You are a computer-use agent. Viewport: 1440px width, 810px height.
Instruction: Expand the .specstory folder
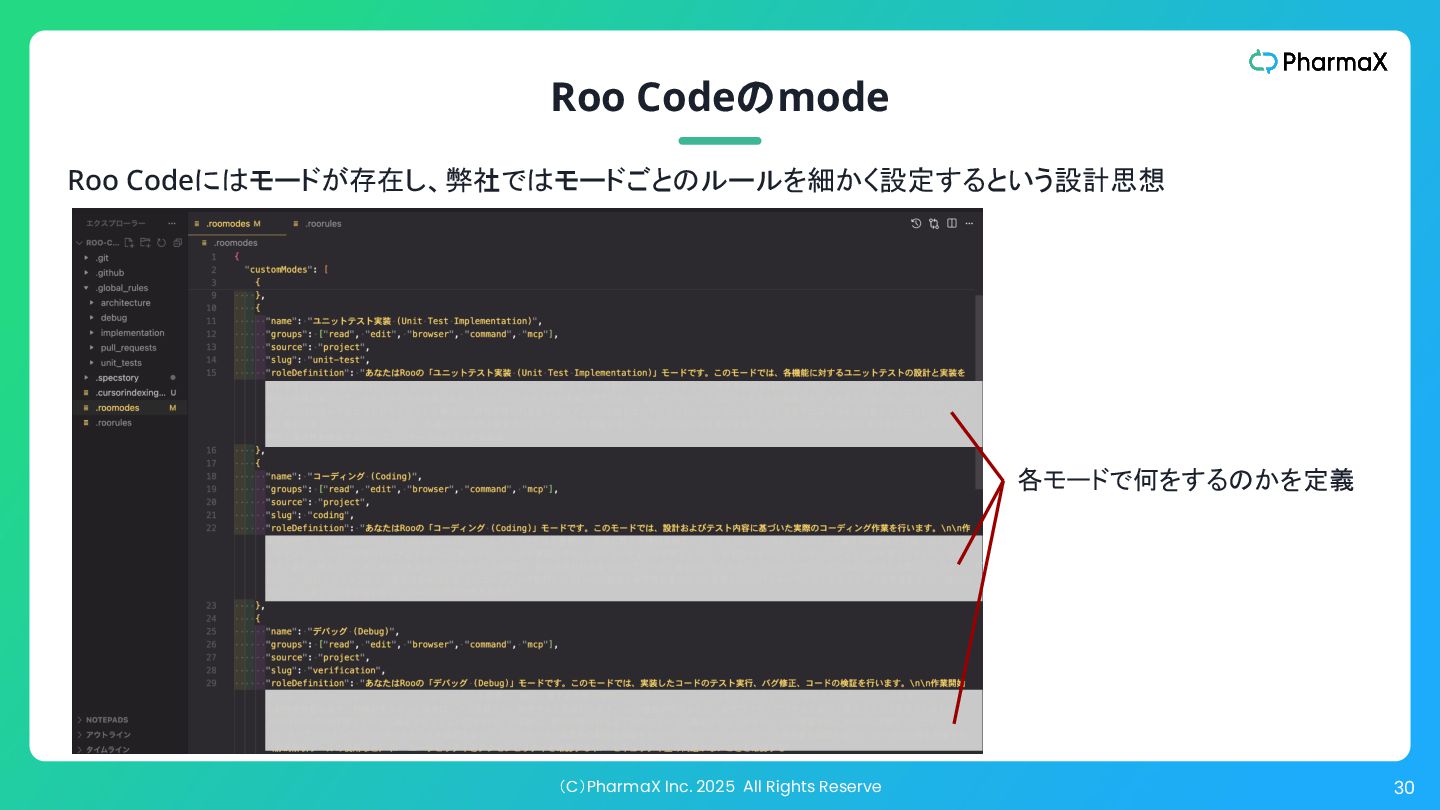pyautogui.click(x=87, y=378)
